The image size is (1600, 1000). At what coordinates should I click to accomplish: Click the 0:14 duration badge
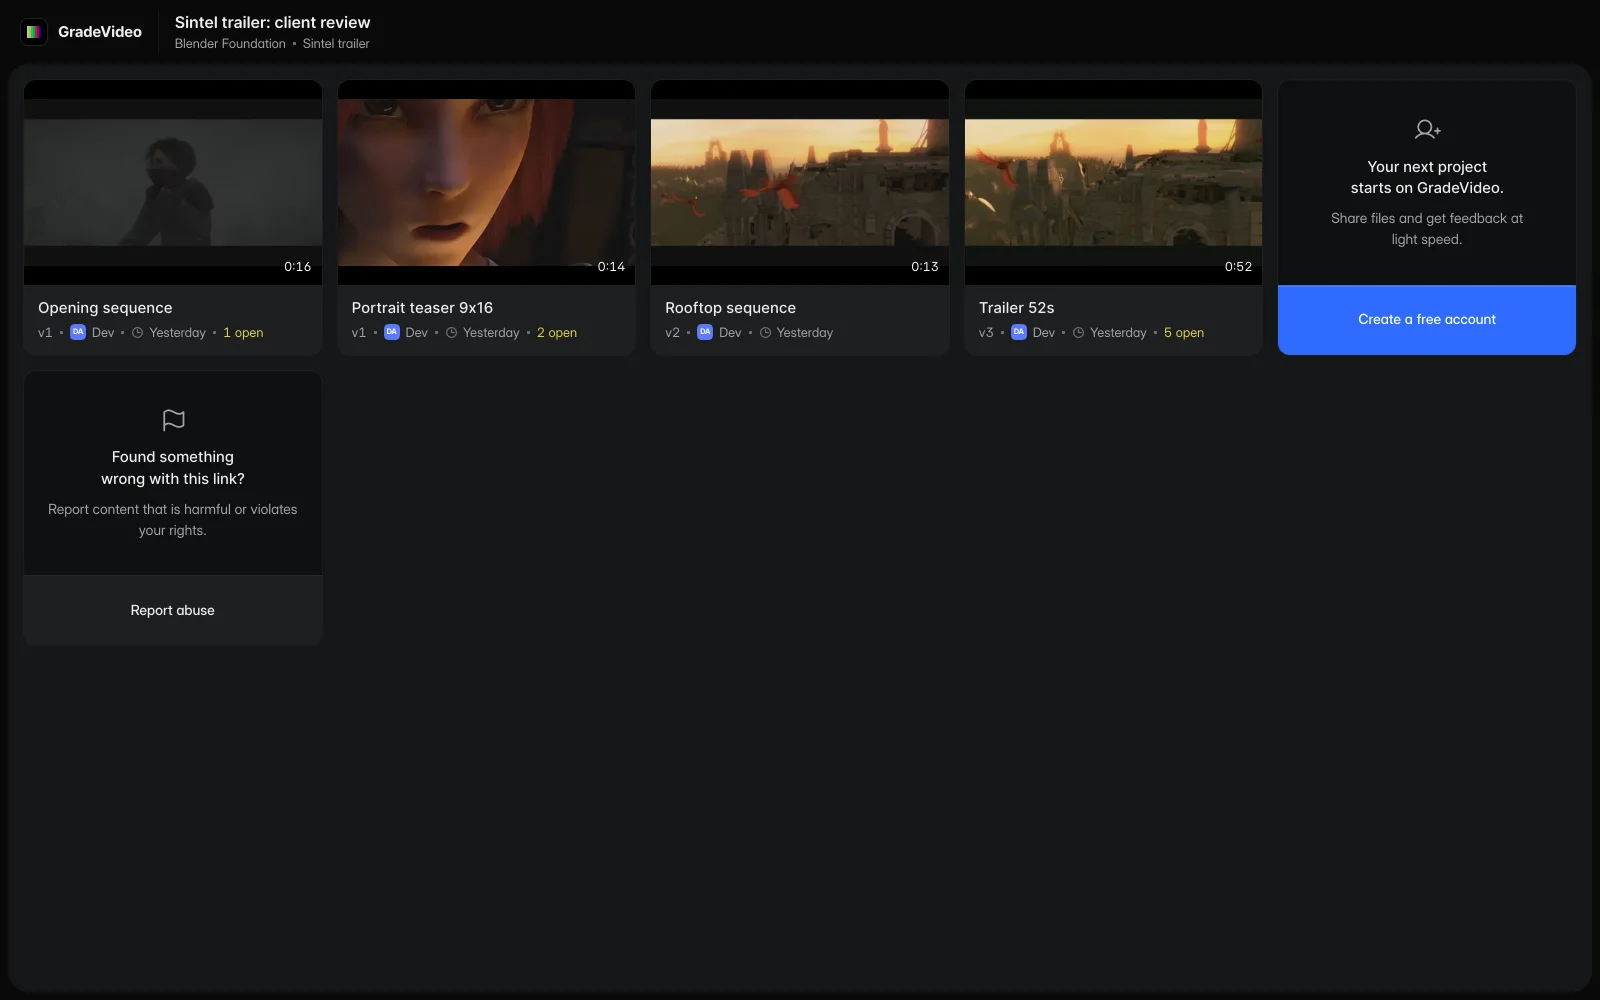coord(611,267)
